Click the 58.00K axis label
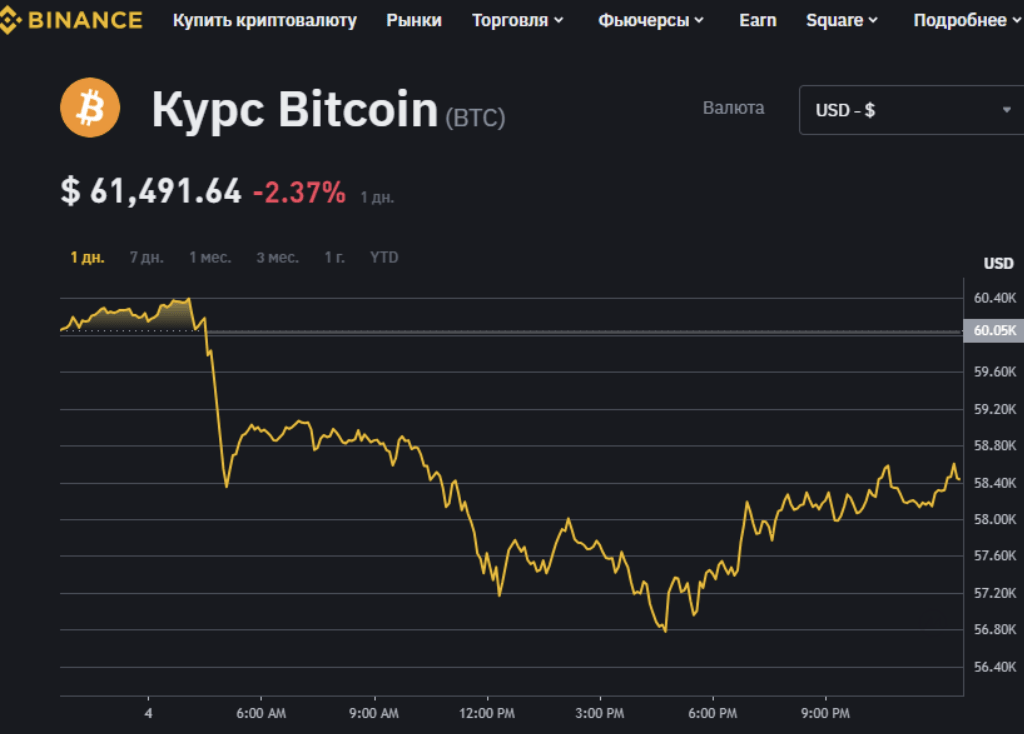The width and height of the screenshot is (1024, 734). click(x=995, y=519)
